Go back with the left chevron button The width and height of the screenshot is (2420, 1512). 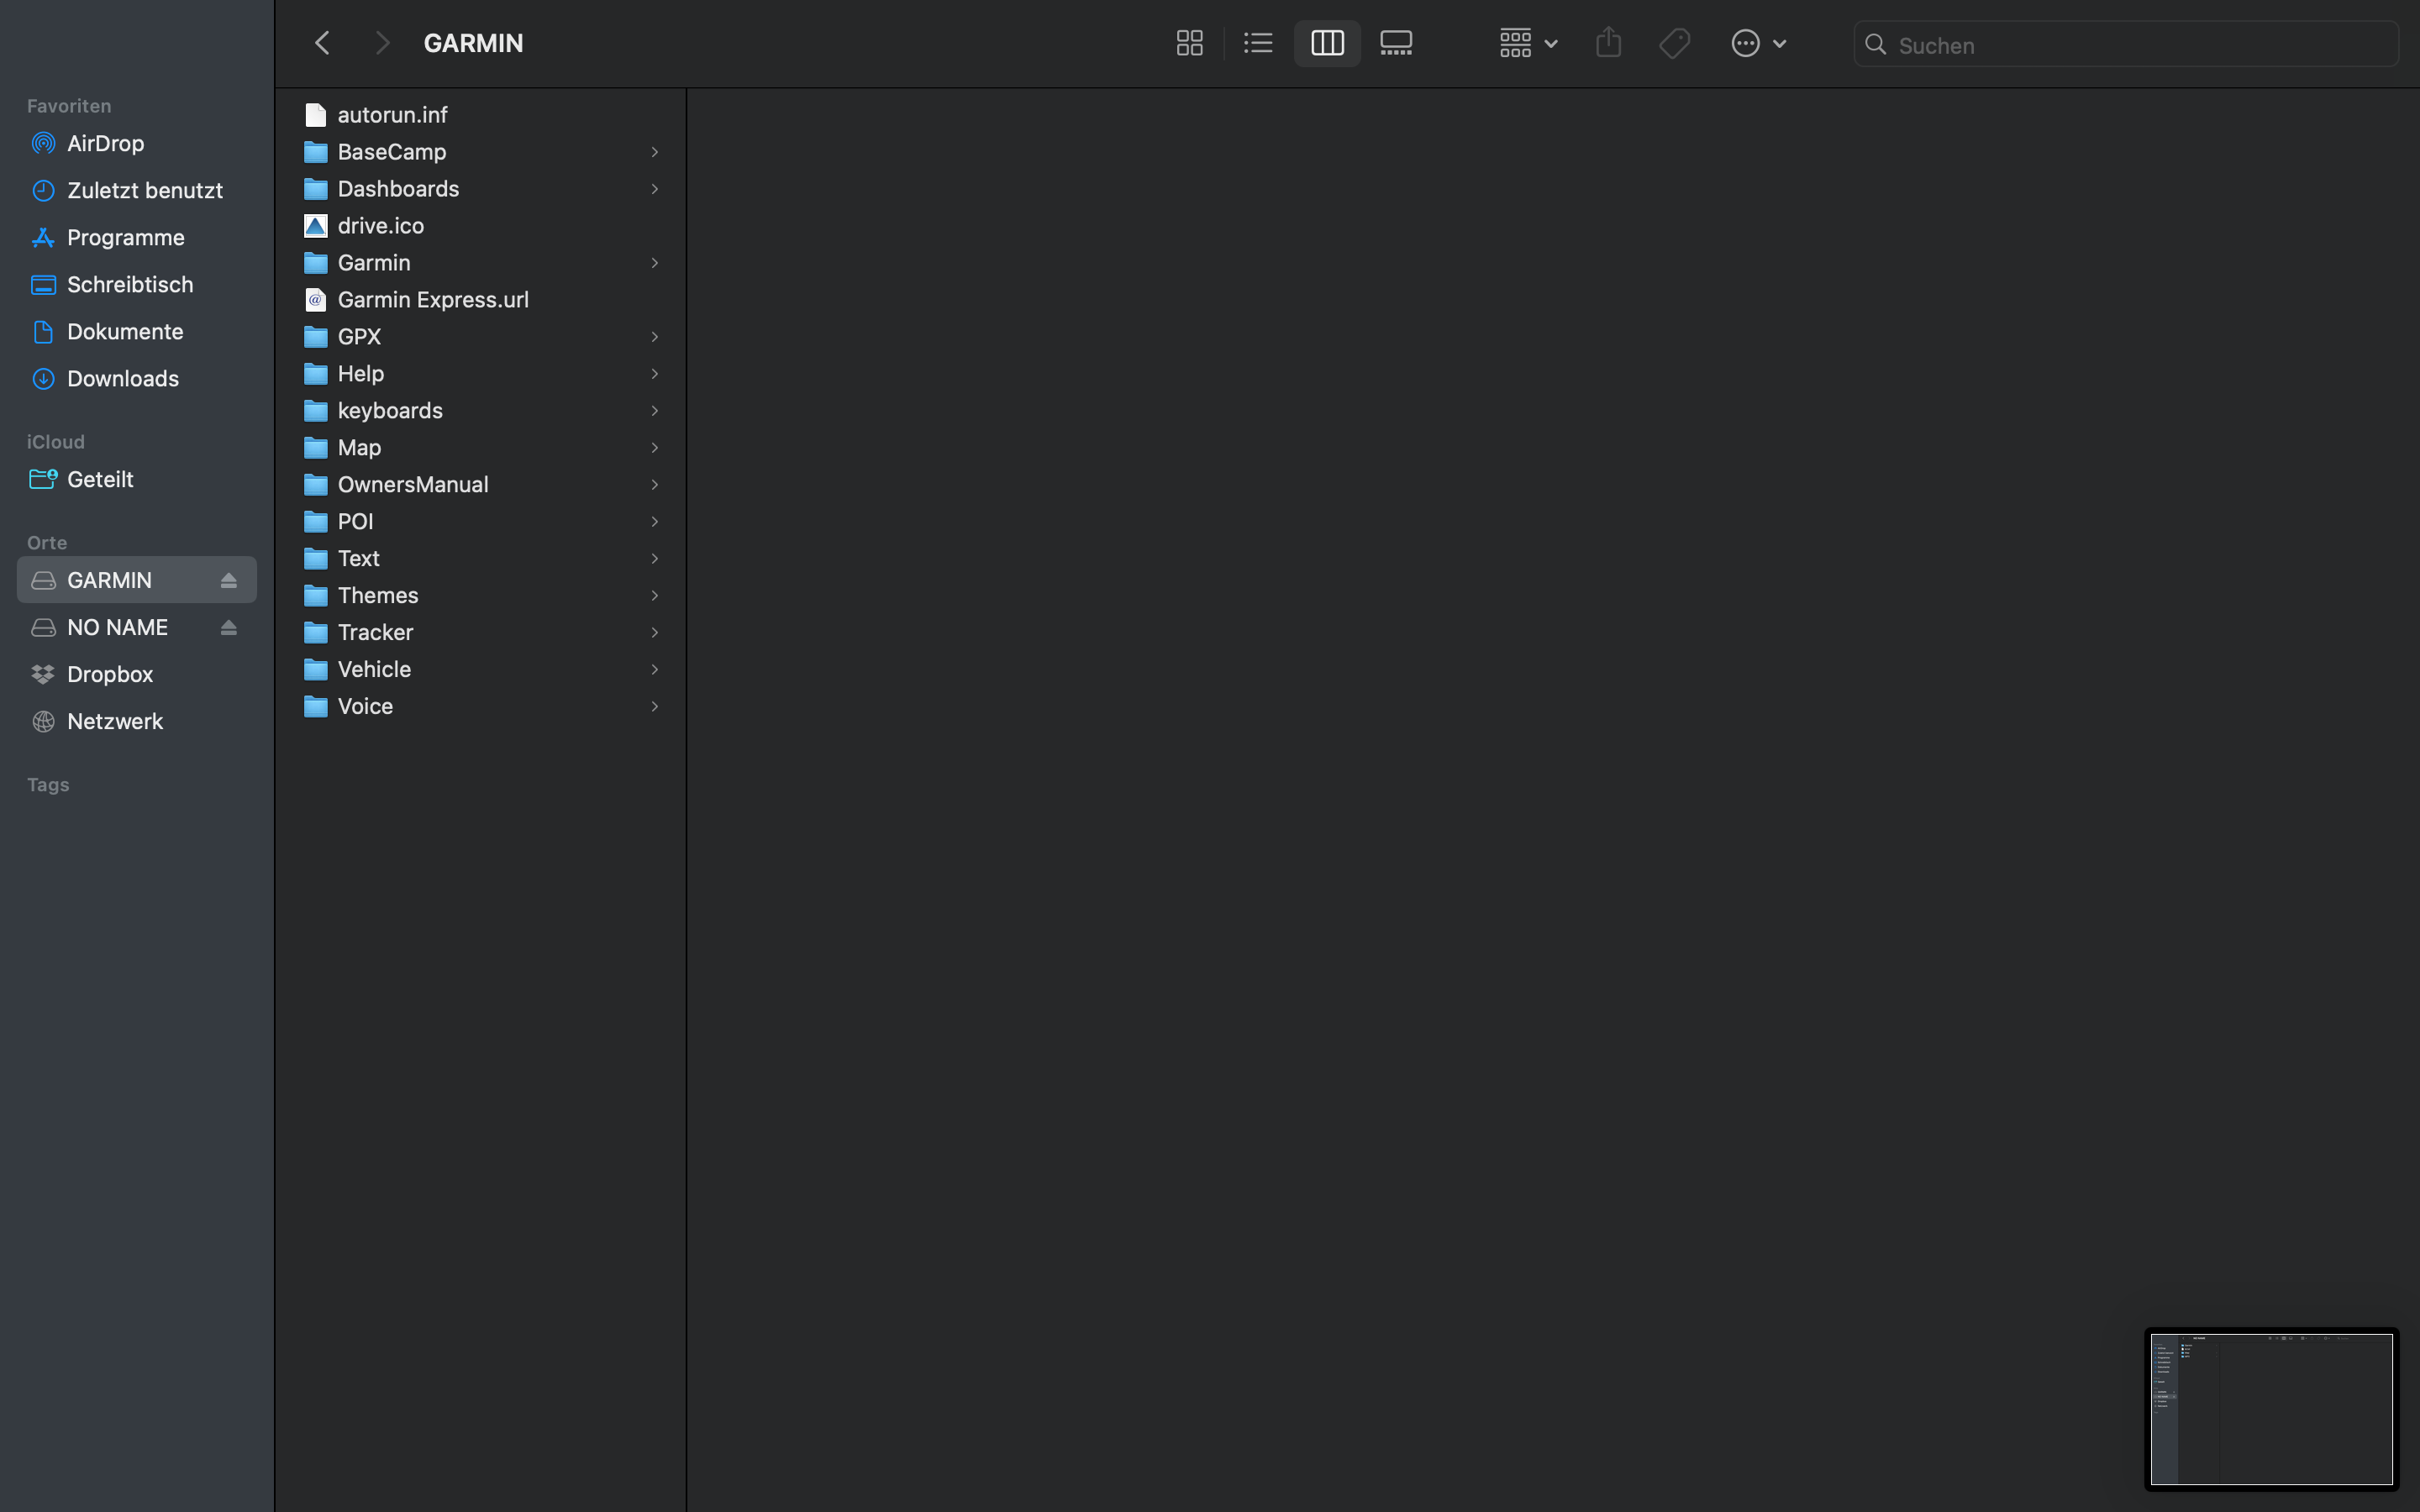click(322, 43)
